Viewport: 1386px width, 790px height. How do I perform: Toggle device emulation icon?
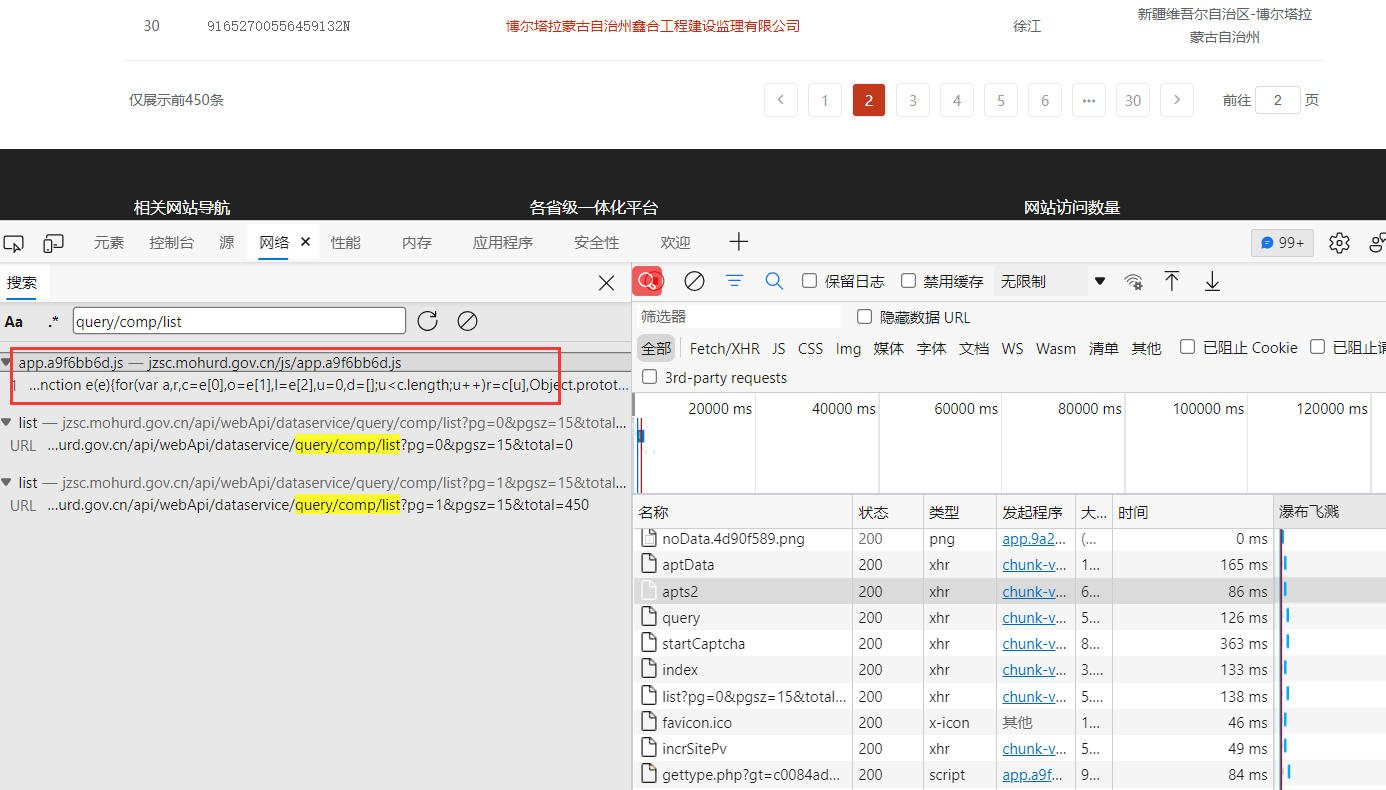(53, 242)
